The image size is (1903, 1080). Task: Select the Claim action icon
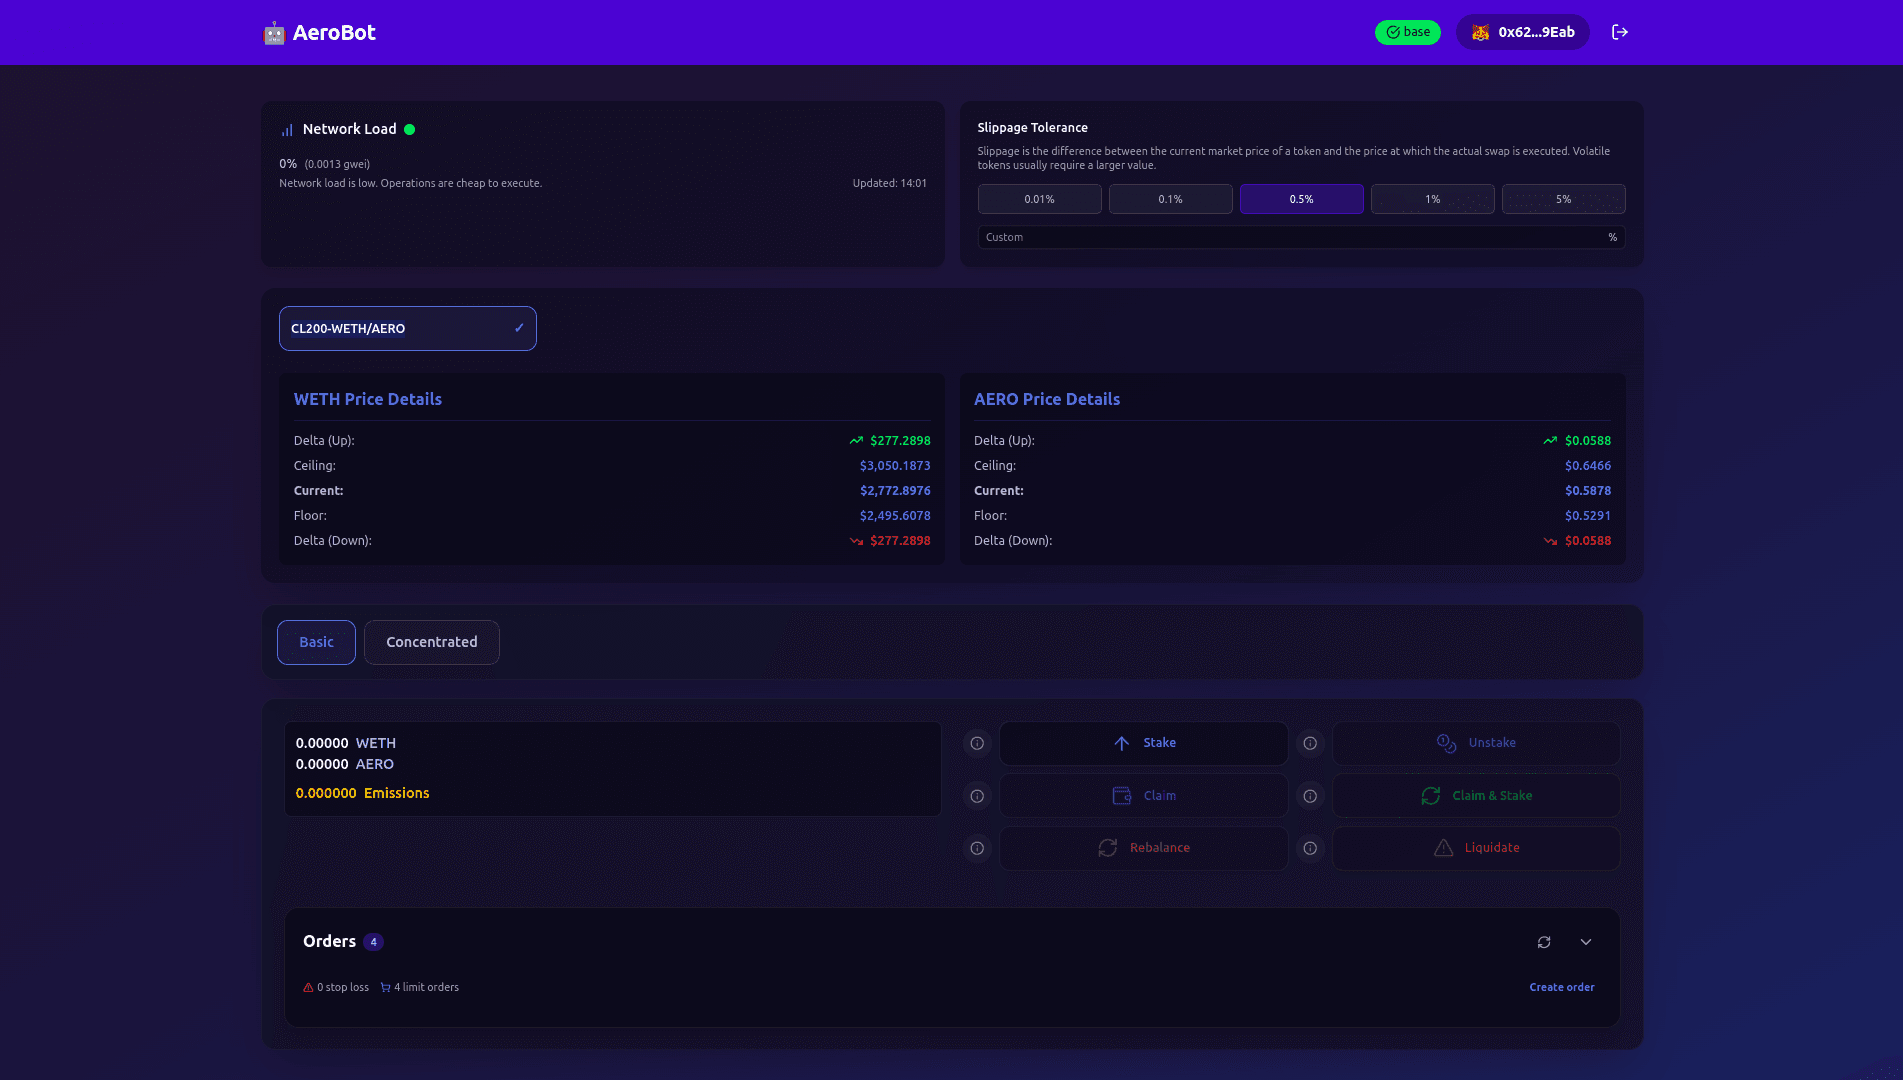pos(1122,795)
